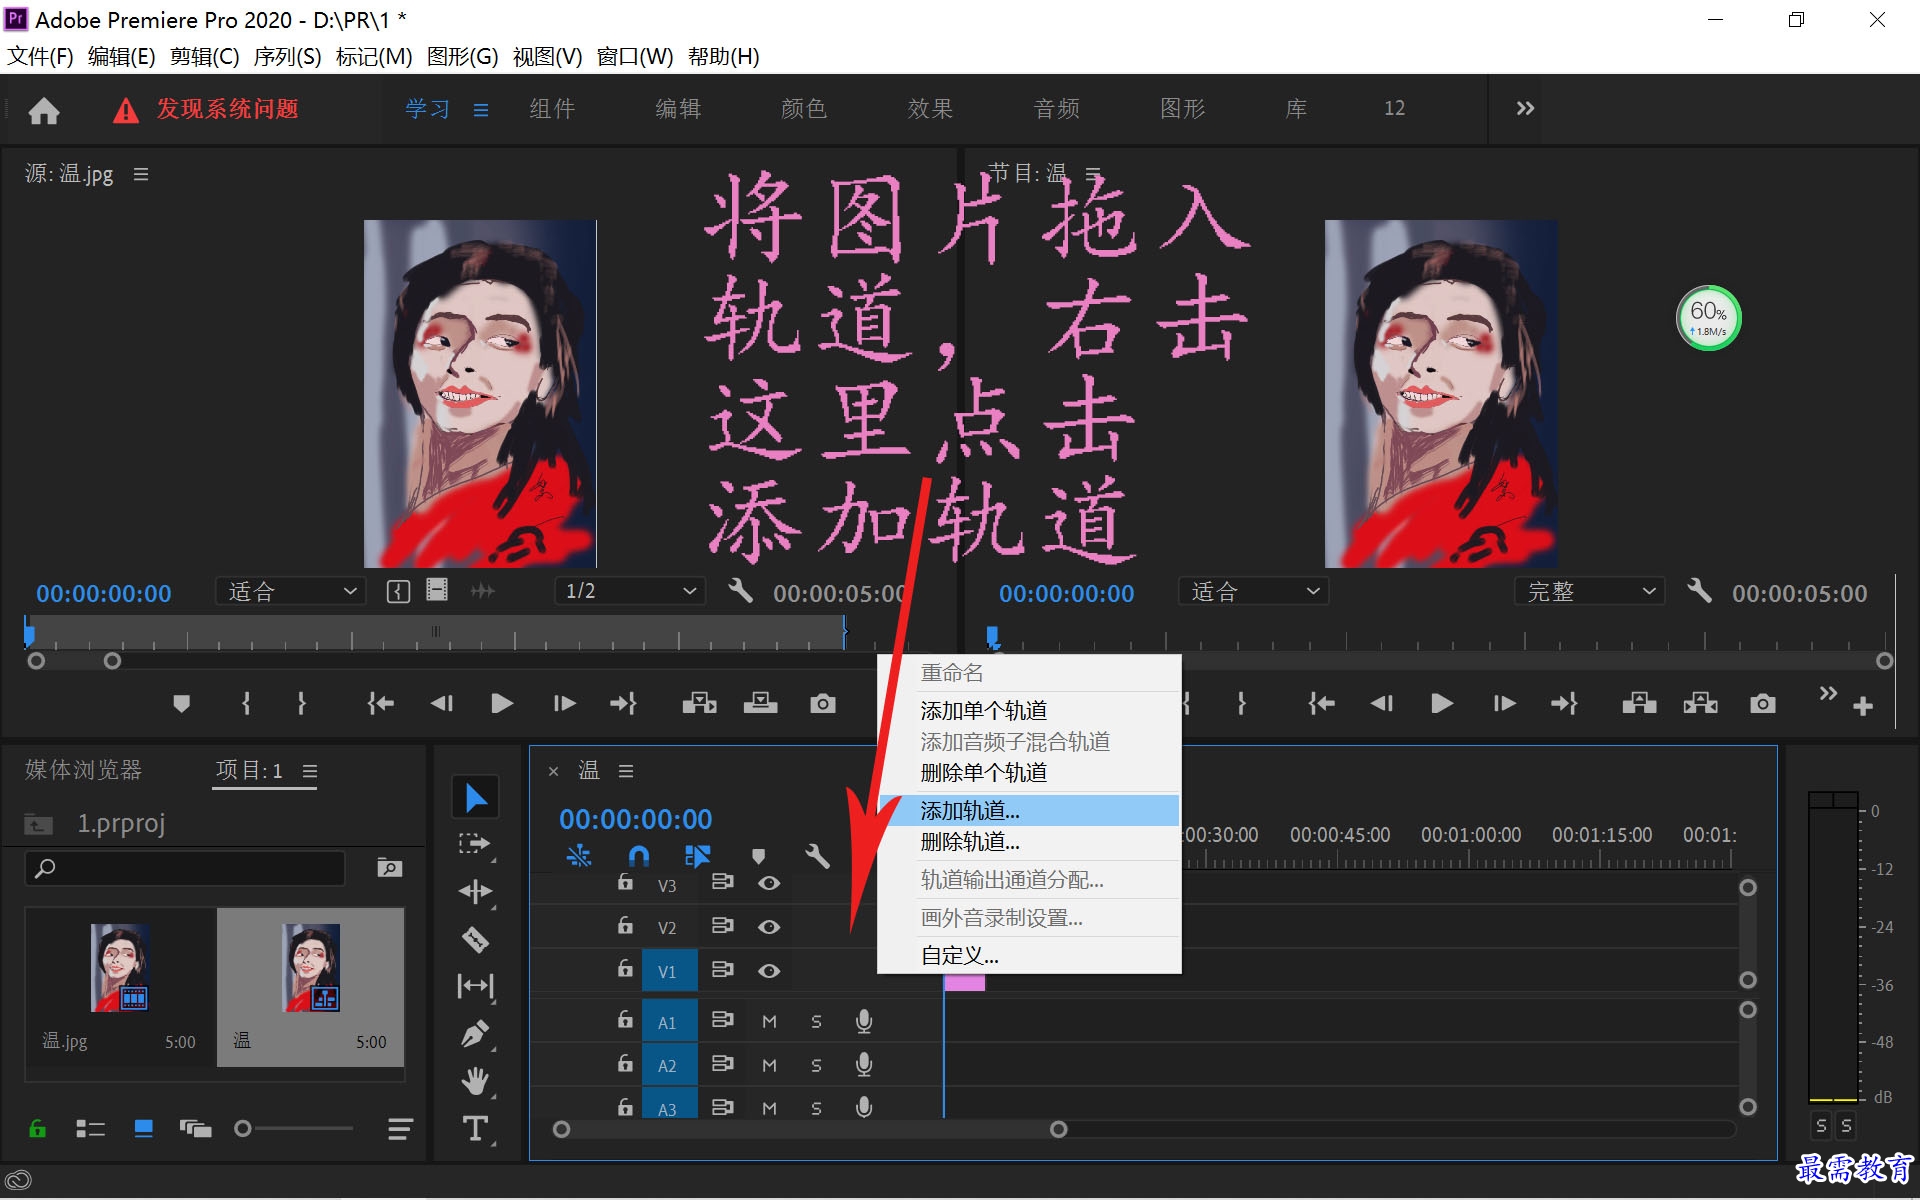Click timeline horizontal zoom scrollbar

pos(810,1129)
